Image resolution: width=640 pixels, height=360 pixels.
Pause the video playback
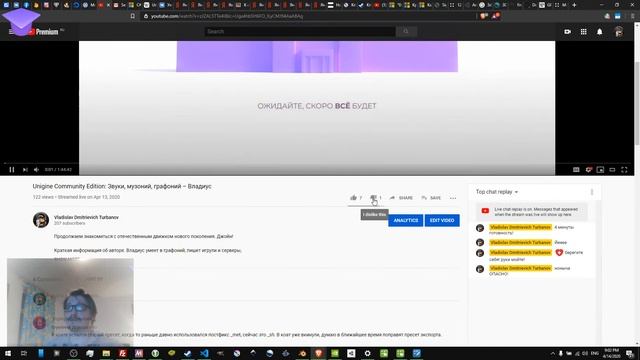click(12, 169)
